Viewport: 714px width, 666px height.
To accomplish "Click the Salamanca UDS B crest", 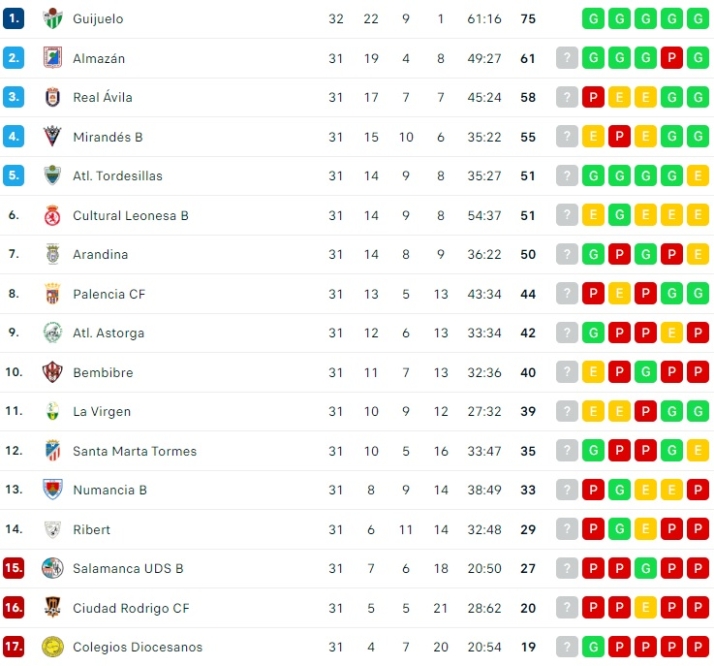I will click(x=52, y=568).
